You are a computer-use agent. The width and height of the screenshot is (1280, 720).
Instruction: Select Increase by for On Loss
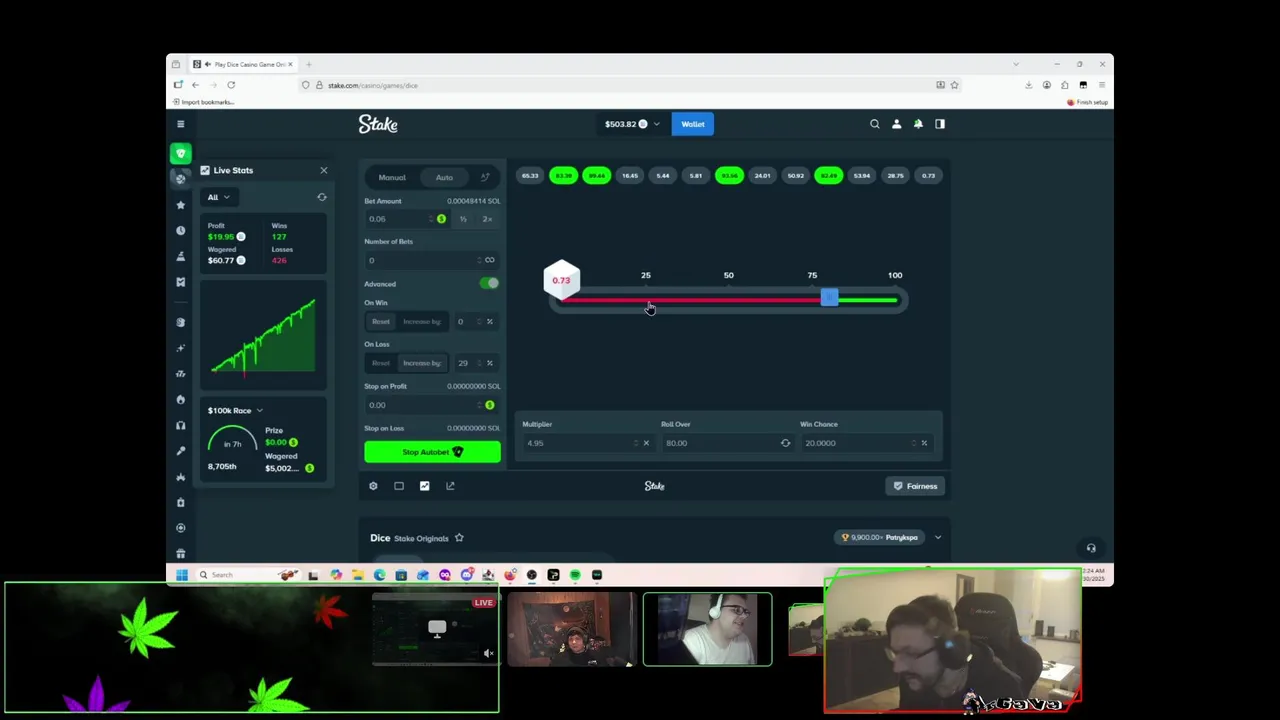coord(421,363)
